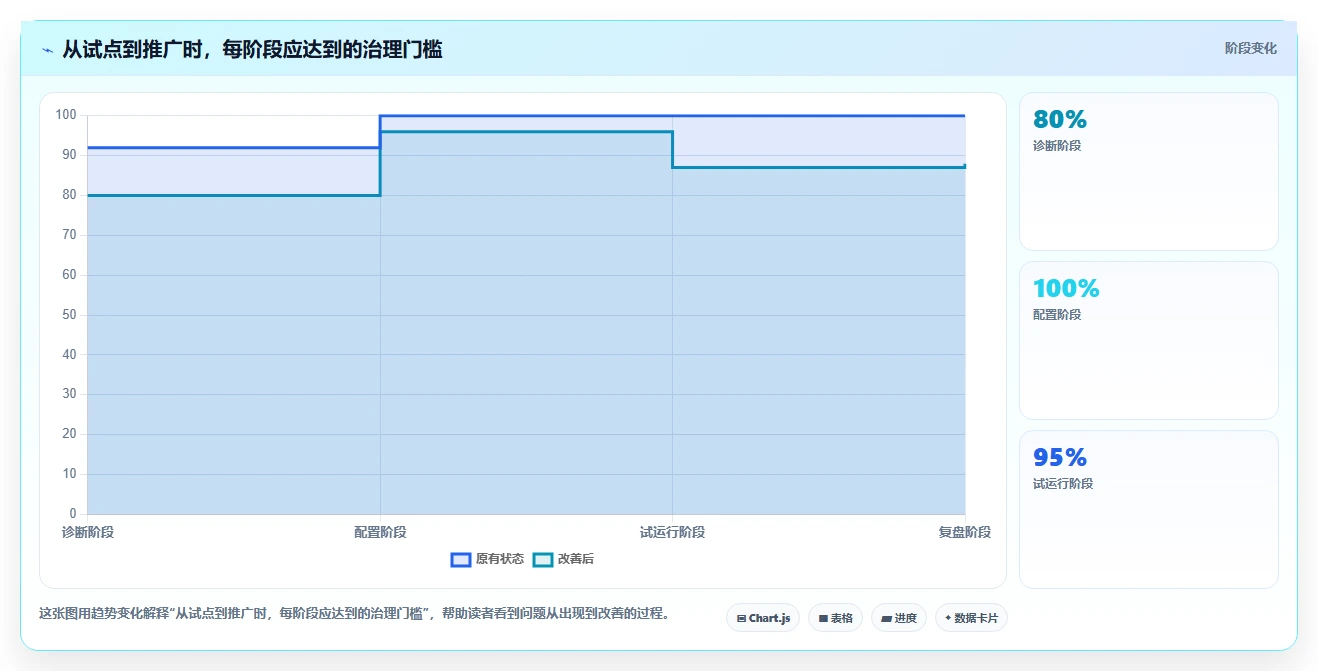The height and width of the screenshot is (671, 1318).
Task: Toggle the 原有状态 legend entry
Action: 487,559
